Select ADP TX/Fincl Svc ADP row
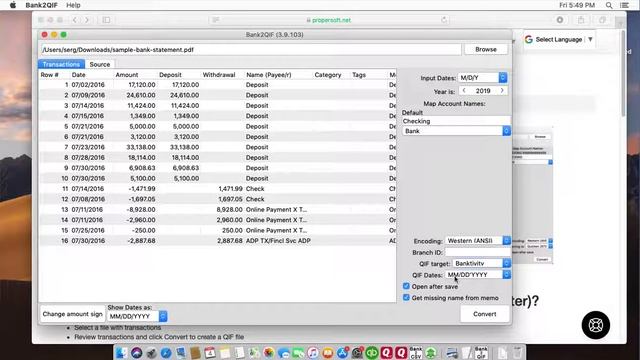Viewport: 640px width, 360px height. coord(218,241)
